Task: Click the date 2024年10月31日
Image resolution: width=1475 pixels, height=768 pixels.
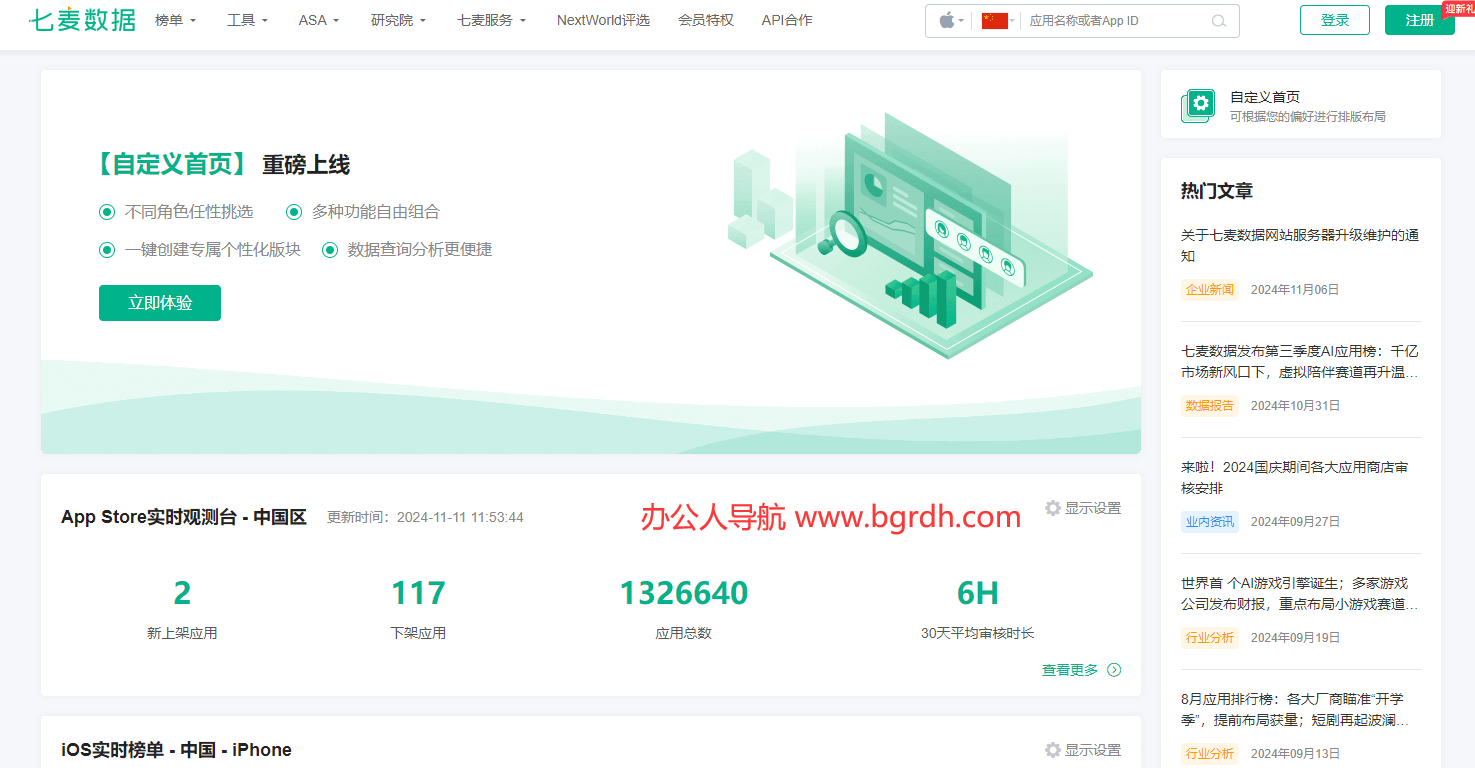Action: 1295,406
